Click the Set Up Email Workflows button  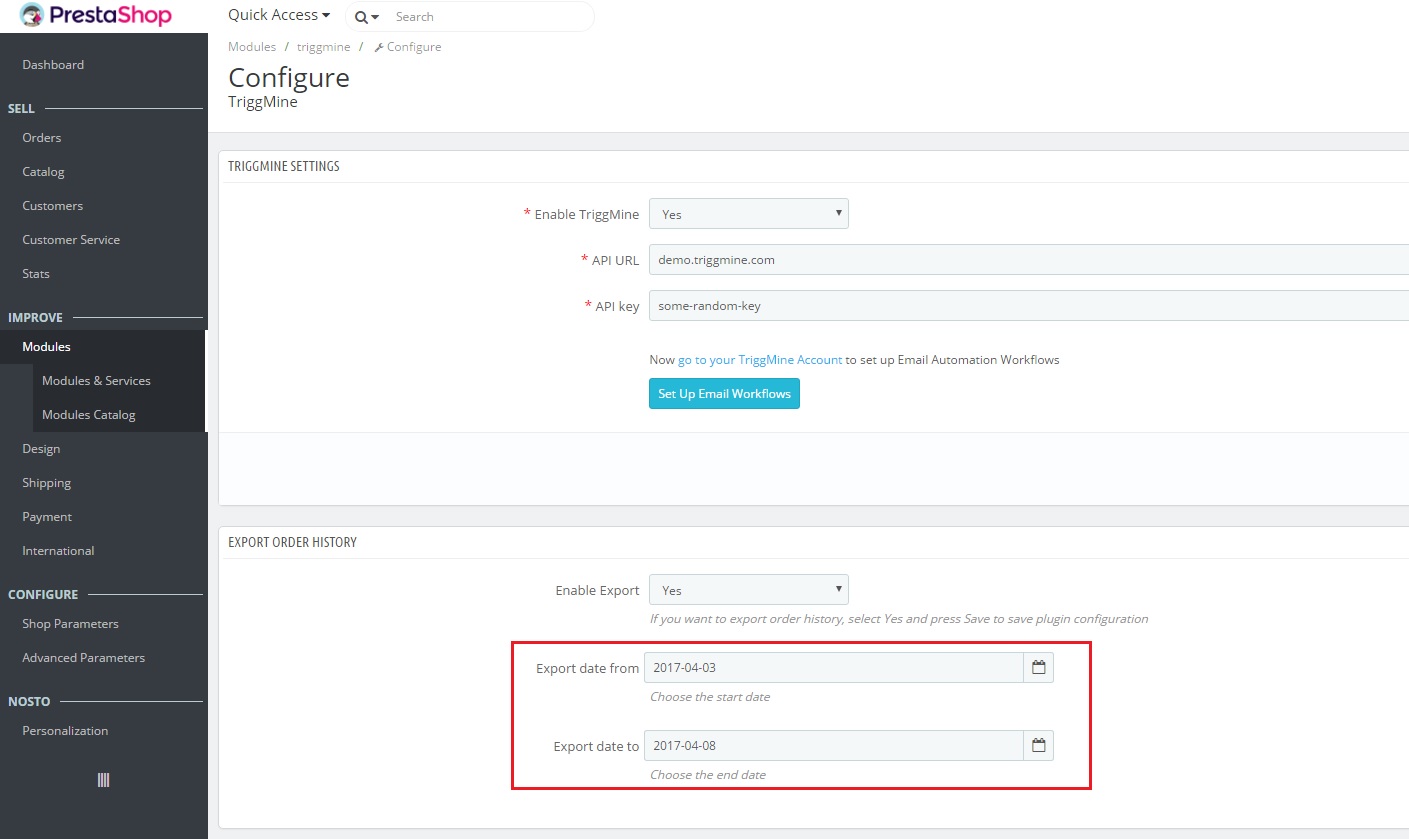point(724,394)
